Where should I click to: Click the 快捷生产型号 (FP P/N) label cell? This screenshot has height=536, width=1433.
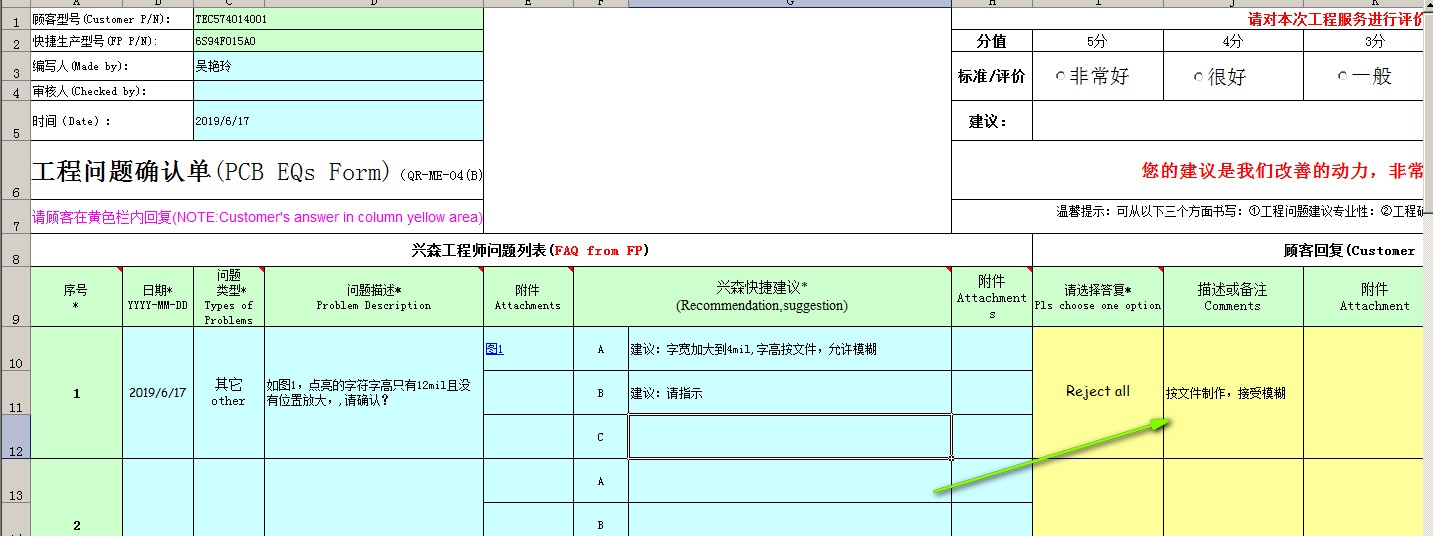point(112,41)
